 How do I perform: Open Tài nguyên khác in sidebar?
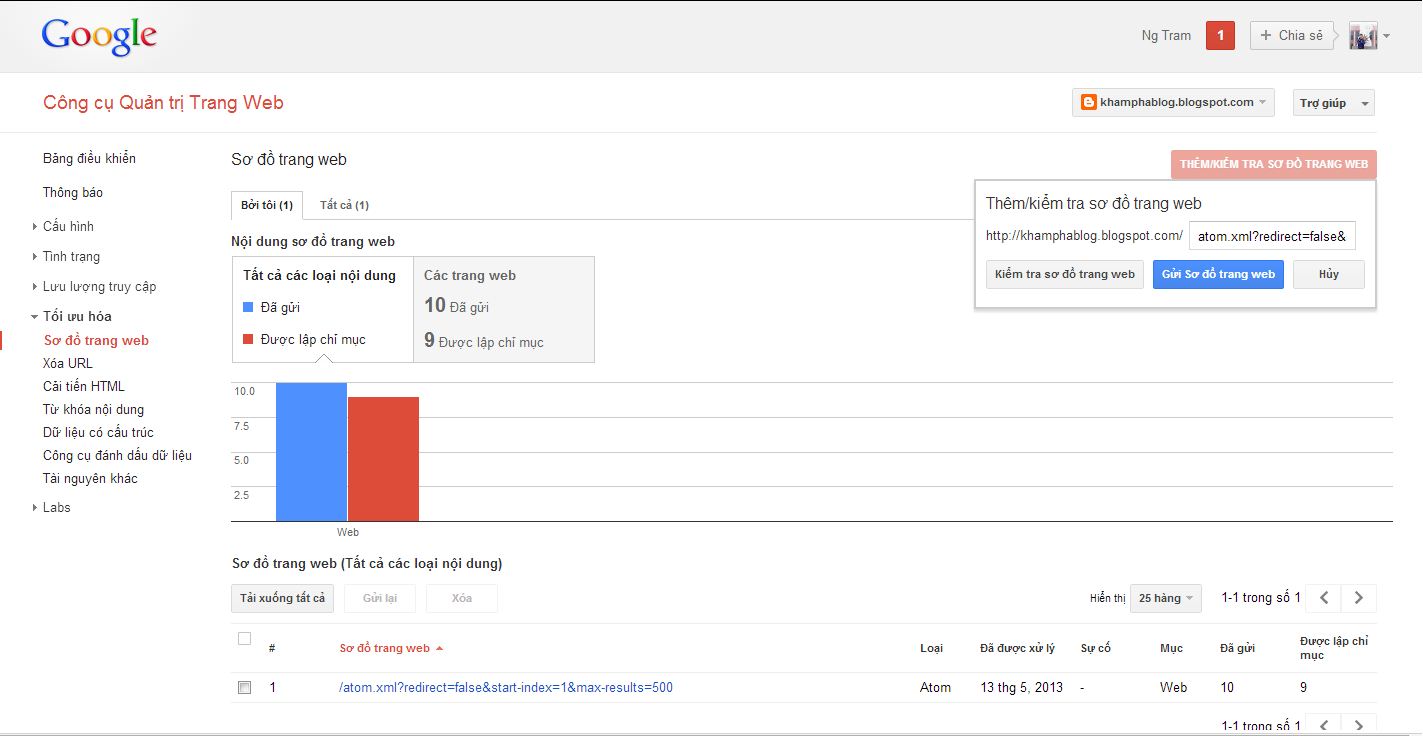[x=90, y=478]
